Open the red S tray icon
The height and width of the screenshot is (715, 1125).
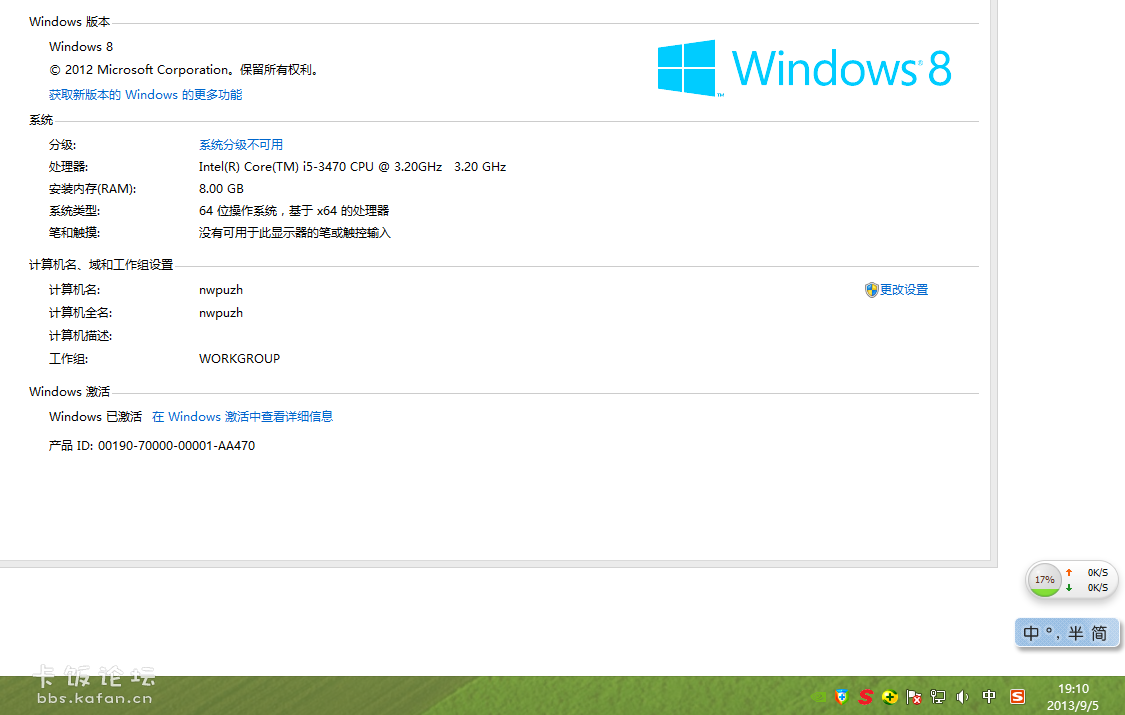(866, 697)
